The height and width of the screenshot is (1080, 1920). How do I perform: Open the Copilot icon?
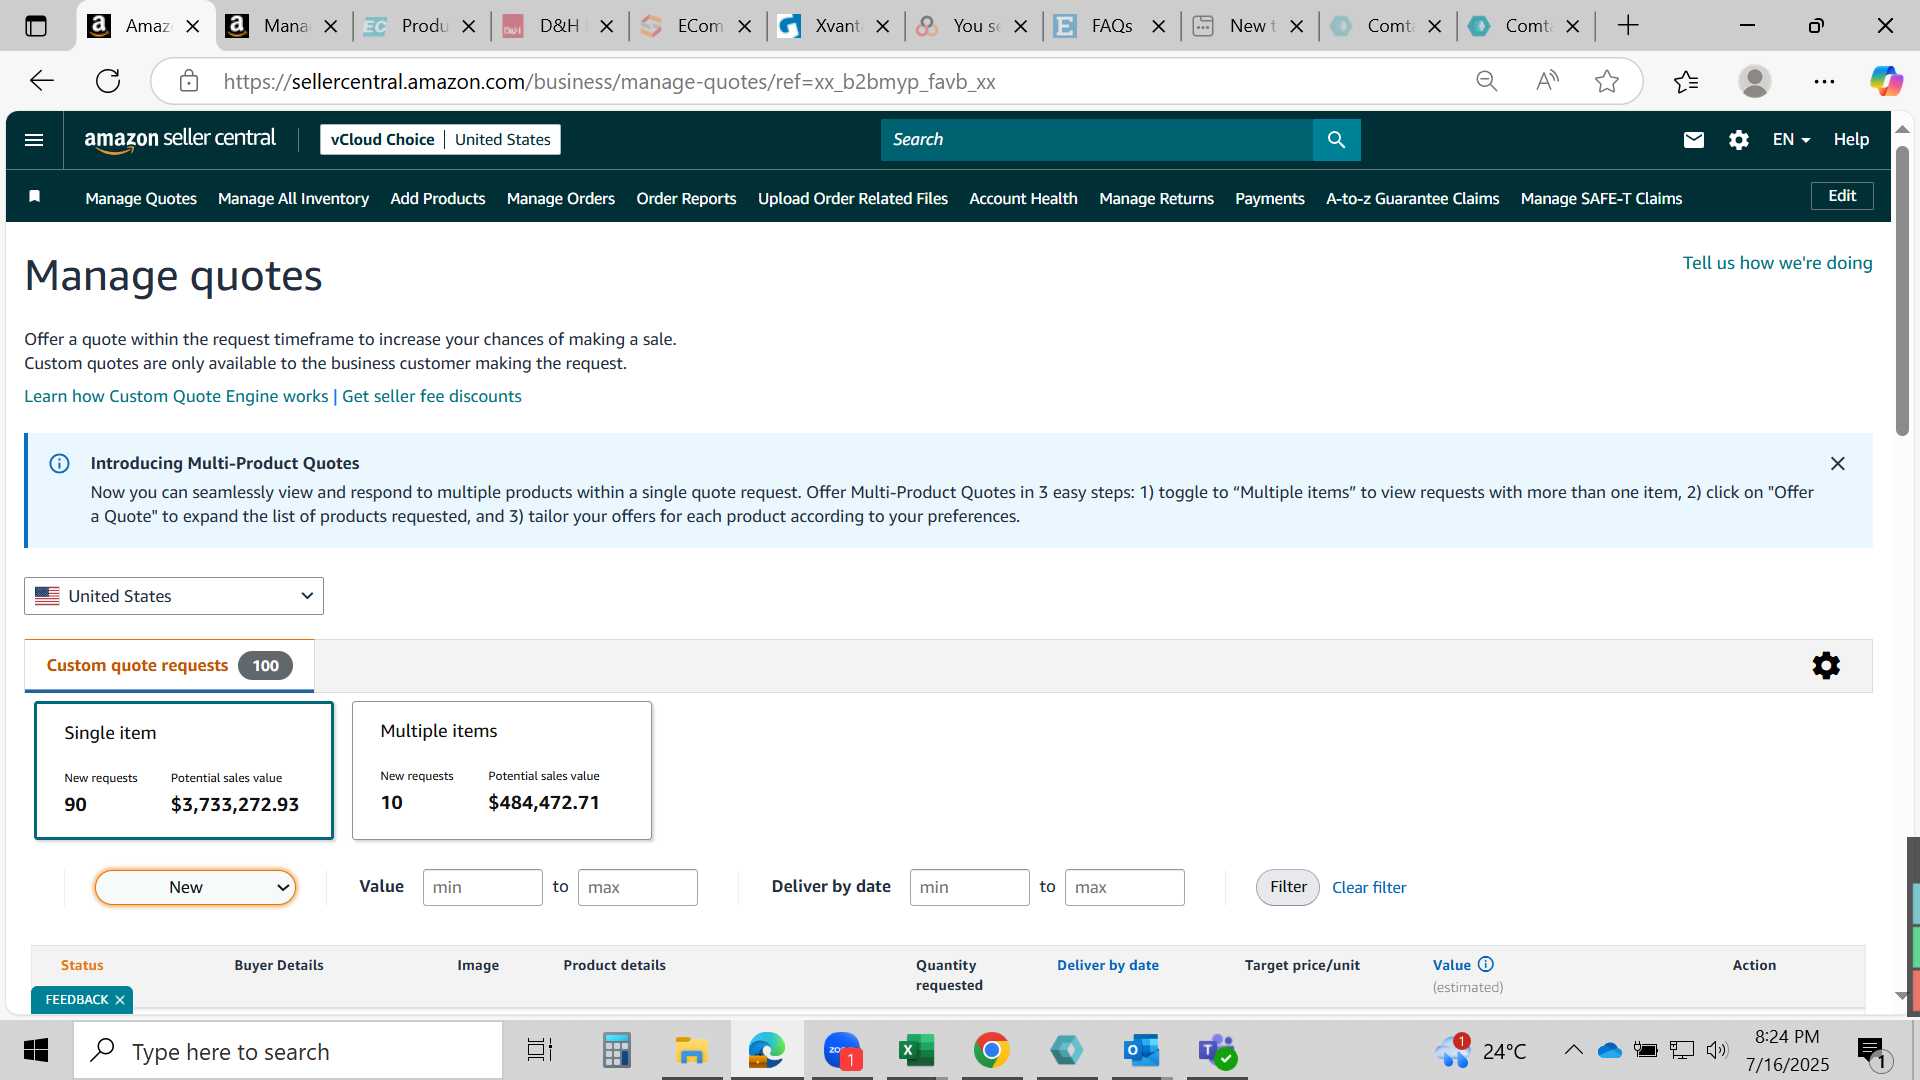coord(1886,81)
